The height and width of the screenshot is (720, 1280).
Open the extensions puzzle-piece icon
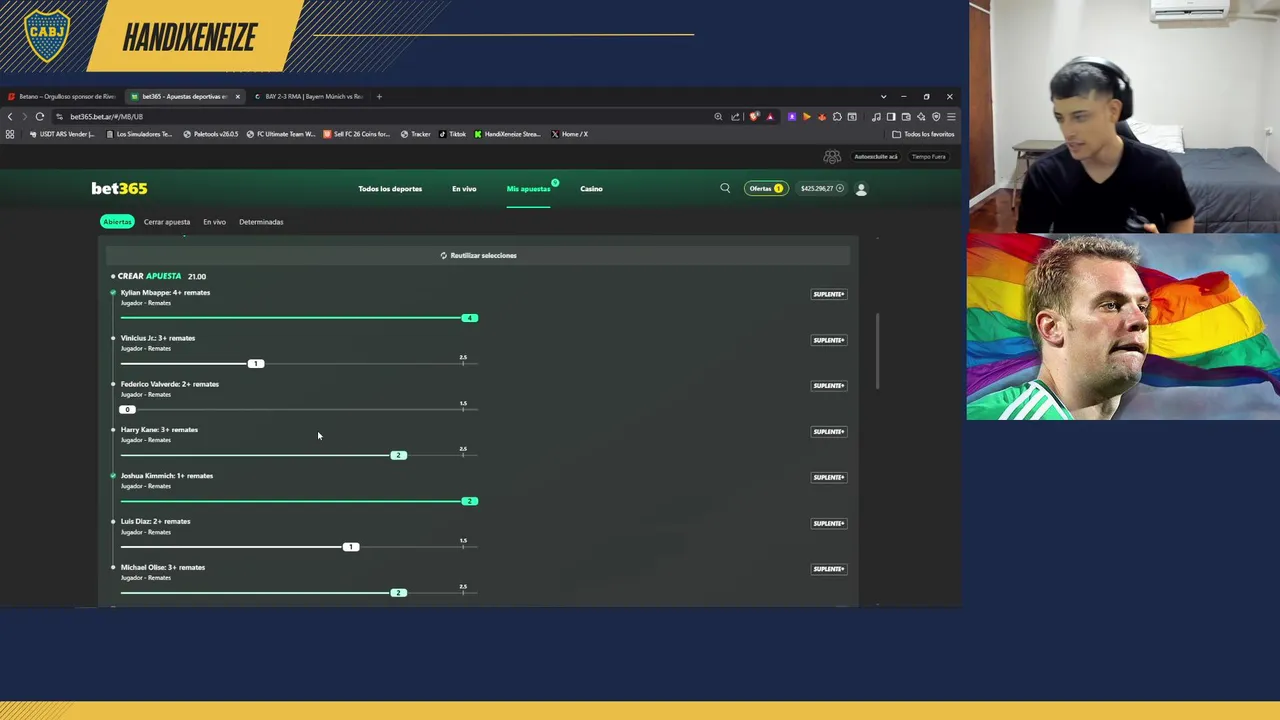(837, 117)
